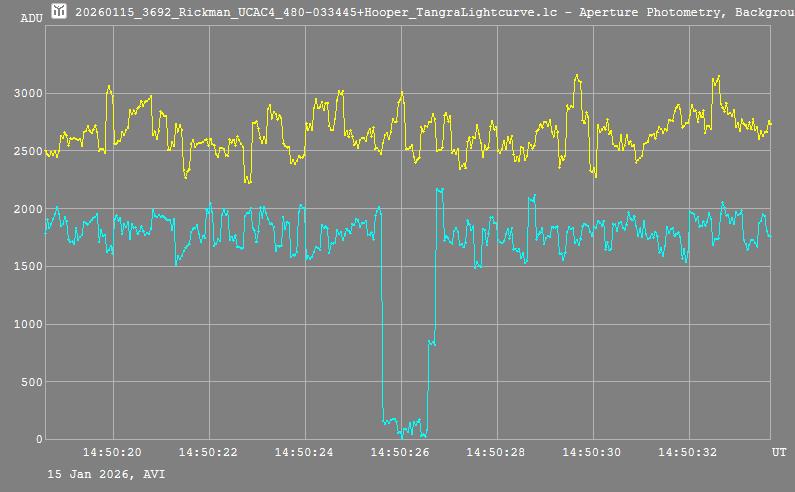Select the 14:50:28 time tick label
795x492 pixels.
(x=496, y=453)
